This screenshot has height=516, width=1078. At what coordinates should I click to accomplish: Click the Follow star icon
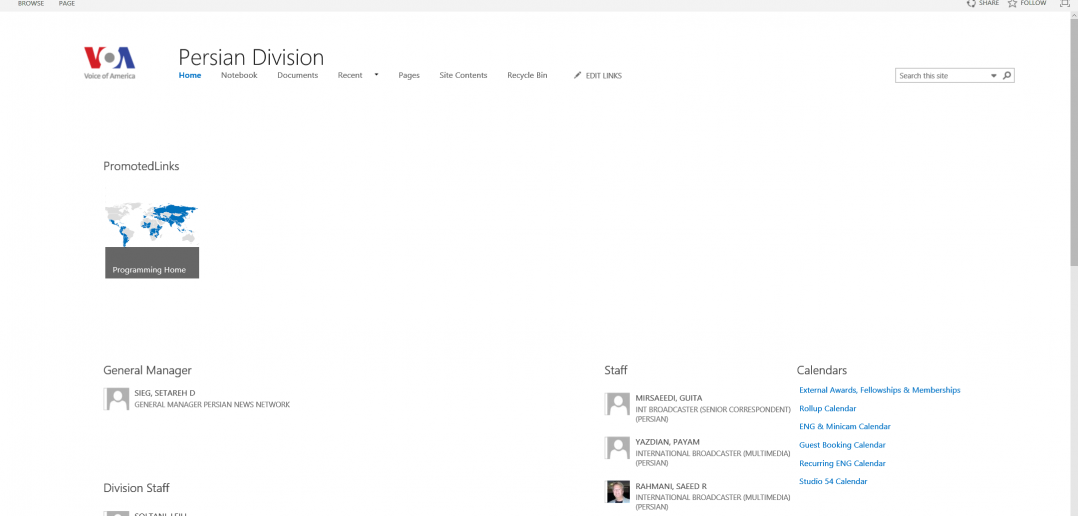[1012, 3]
